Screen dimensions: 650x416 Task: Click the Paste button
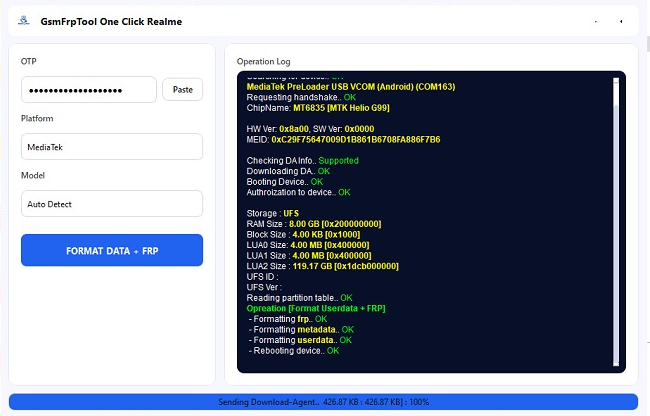coord(182,89)
